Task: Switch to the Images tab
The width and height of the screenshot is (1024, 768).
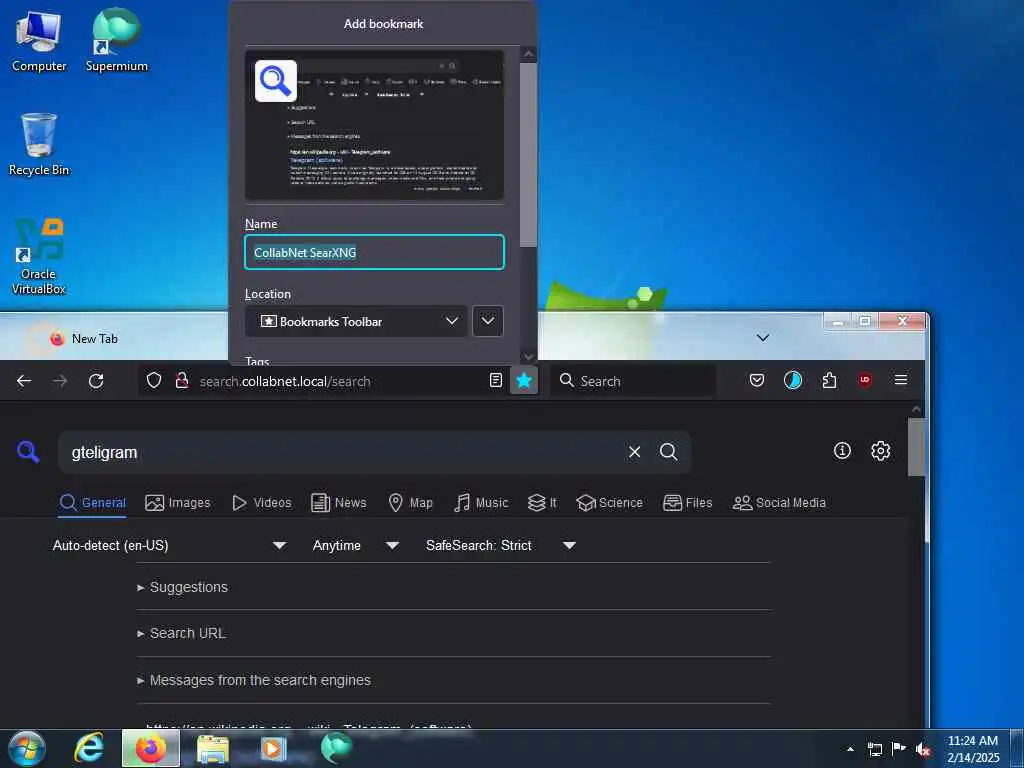Action: click(178, 503)
